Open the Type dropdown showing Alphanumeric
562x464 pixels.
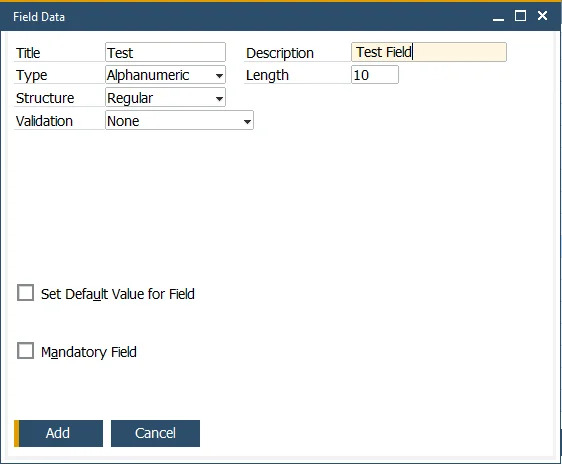[165, 75]
